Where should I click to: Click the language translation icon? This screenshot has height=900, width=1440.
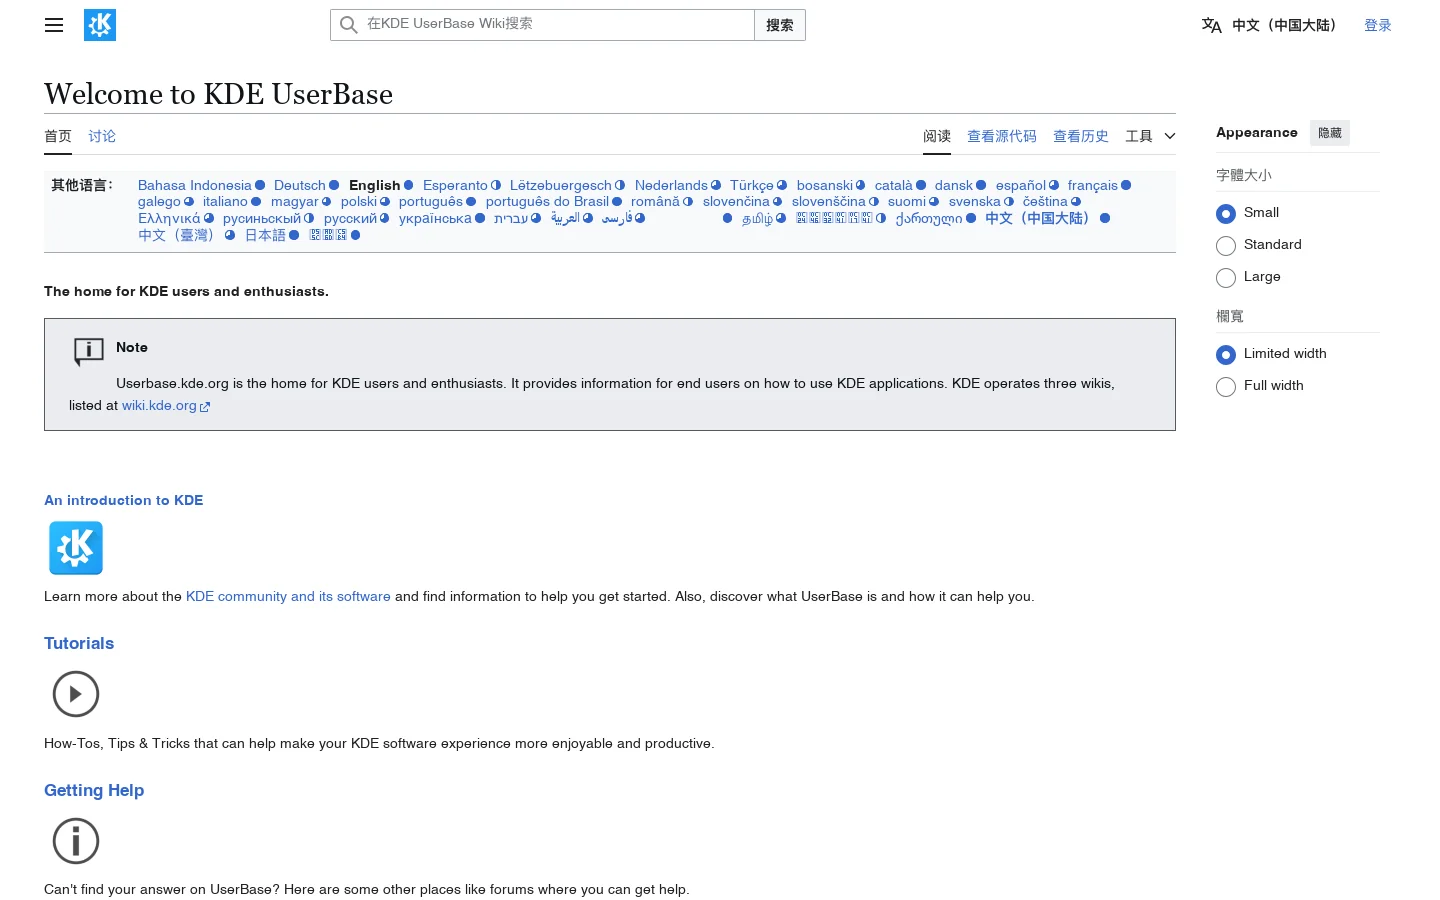[1211, 25]
